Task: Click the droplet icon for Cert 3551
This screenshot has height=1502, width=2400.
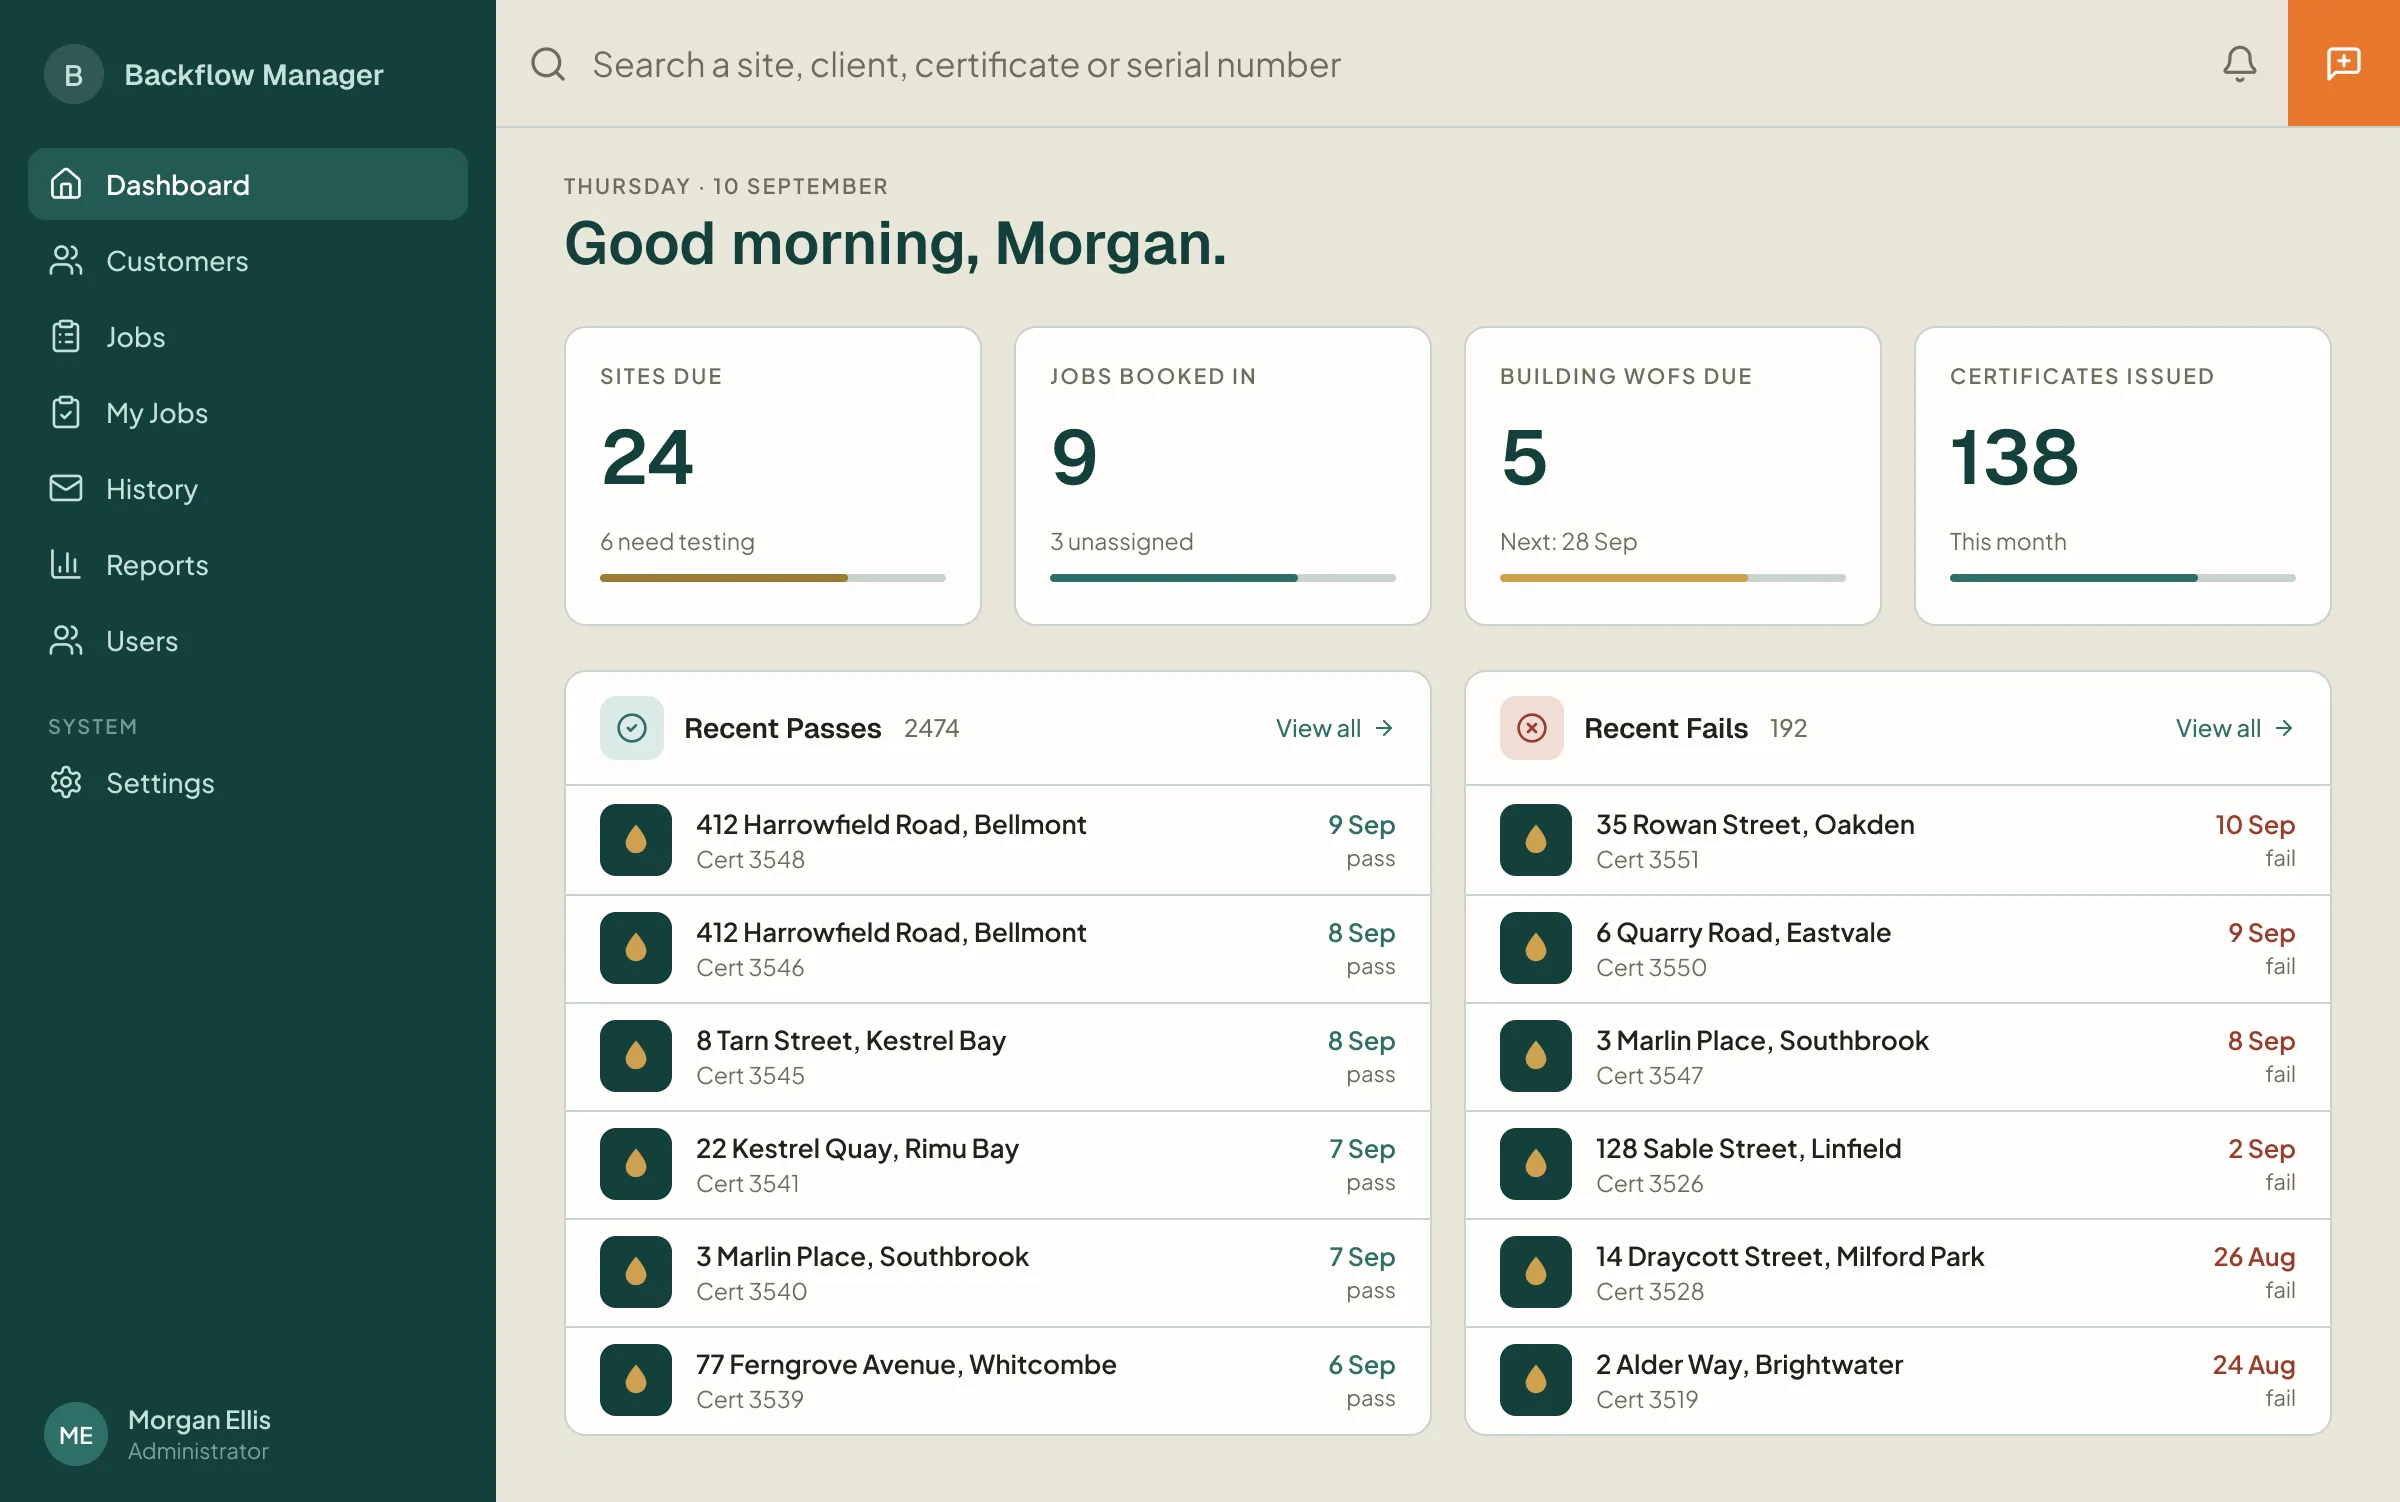Action: pos(1536,840)
